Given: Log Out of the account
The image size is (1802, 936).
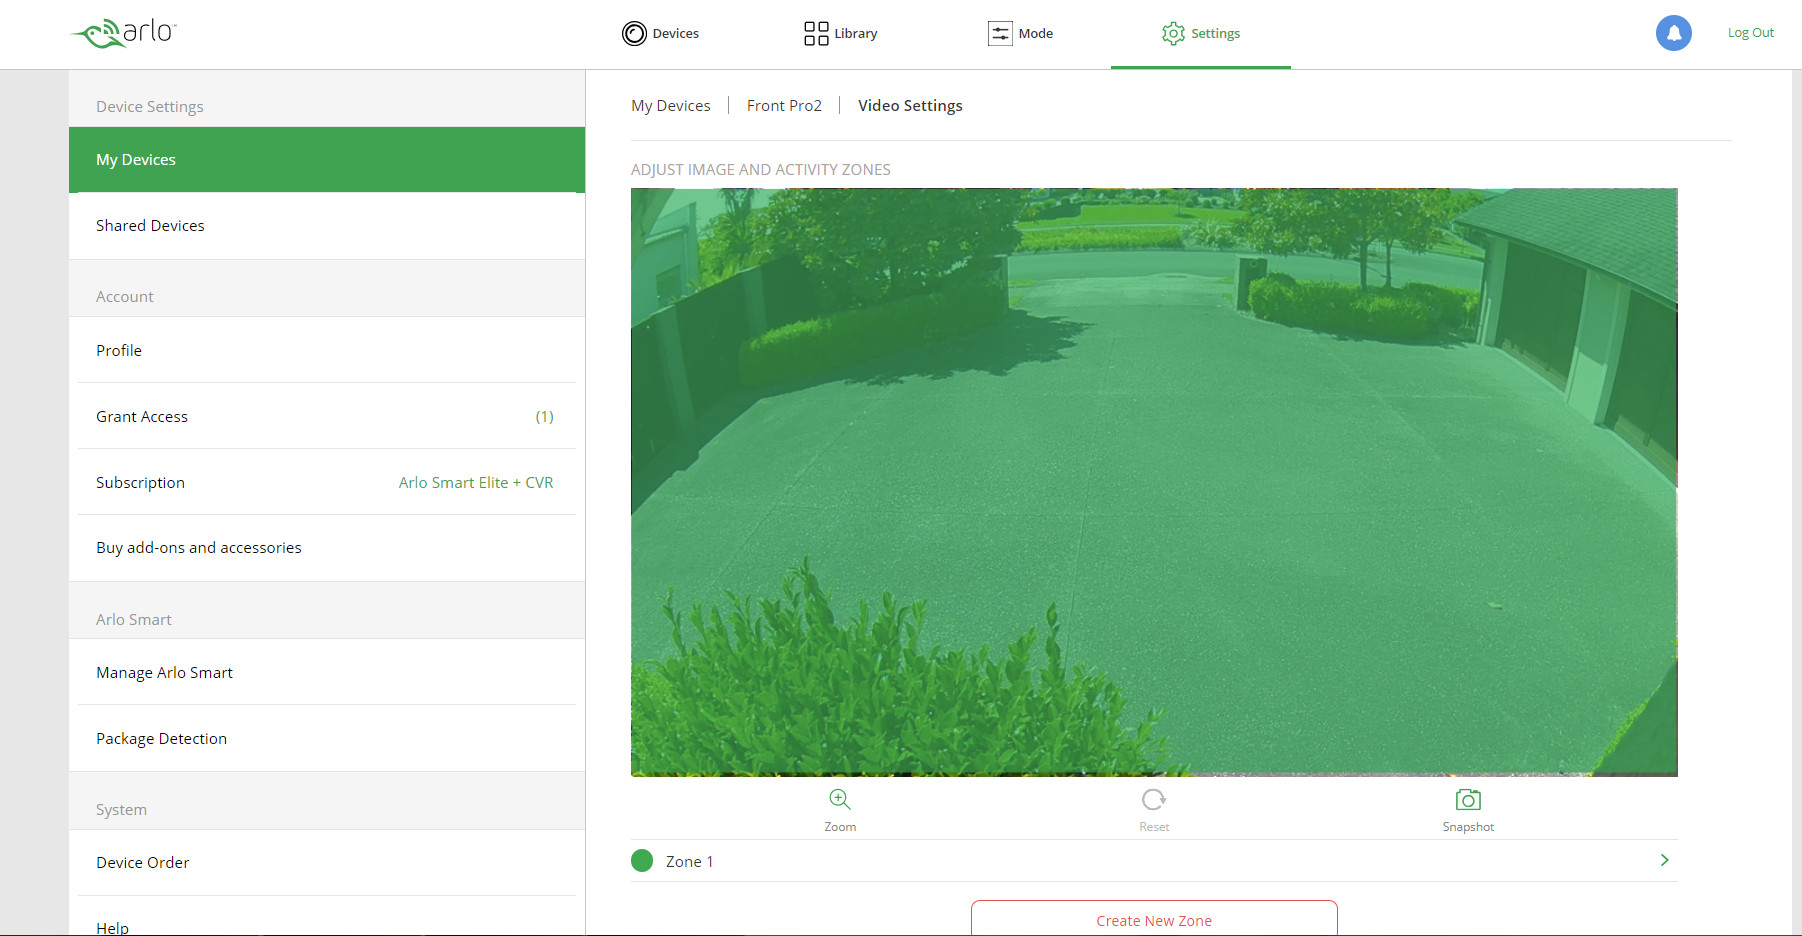Looking at the screenshot, I should (x=1750, y=33).
